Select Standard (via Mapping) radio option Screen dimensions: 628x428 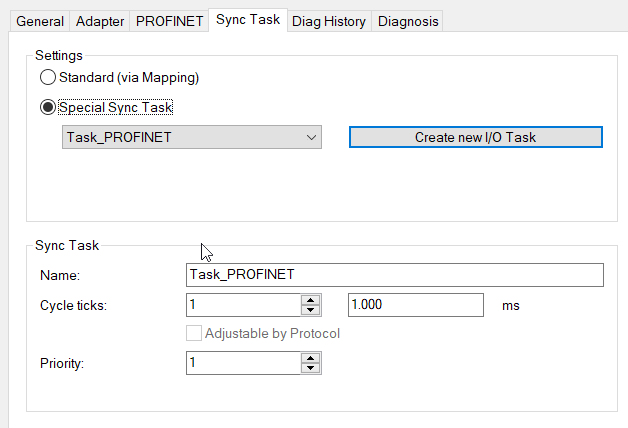tap(47, 78)
